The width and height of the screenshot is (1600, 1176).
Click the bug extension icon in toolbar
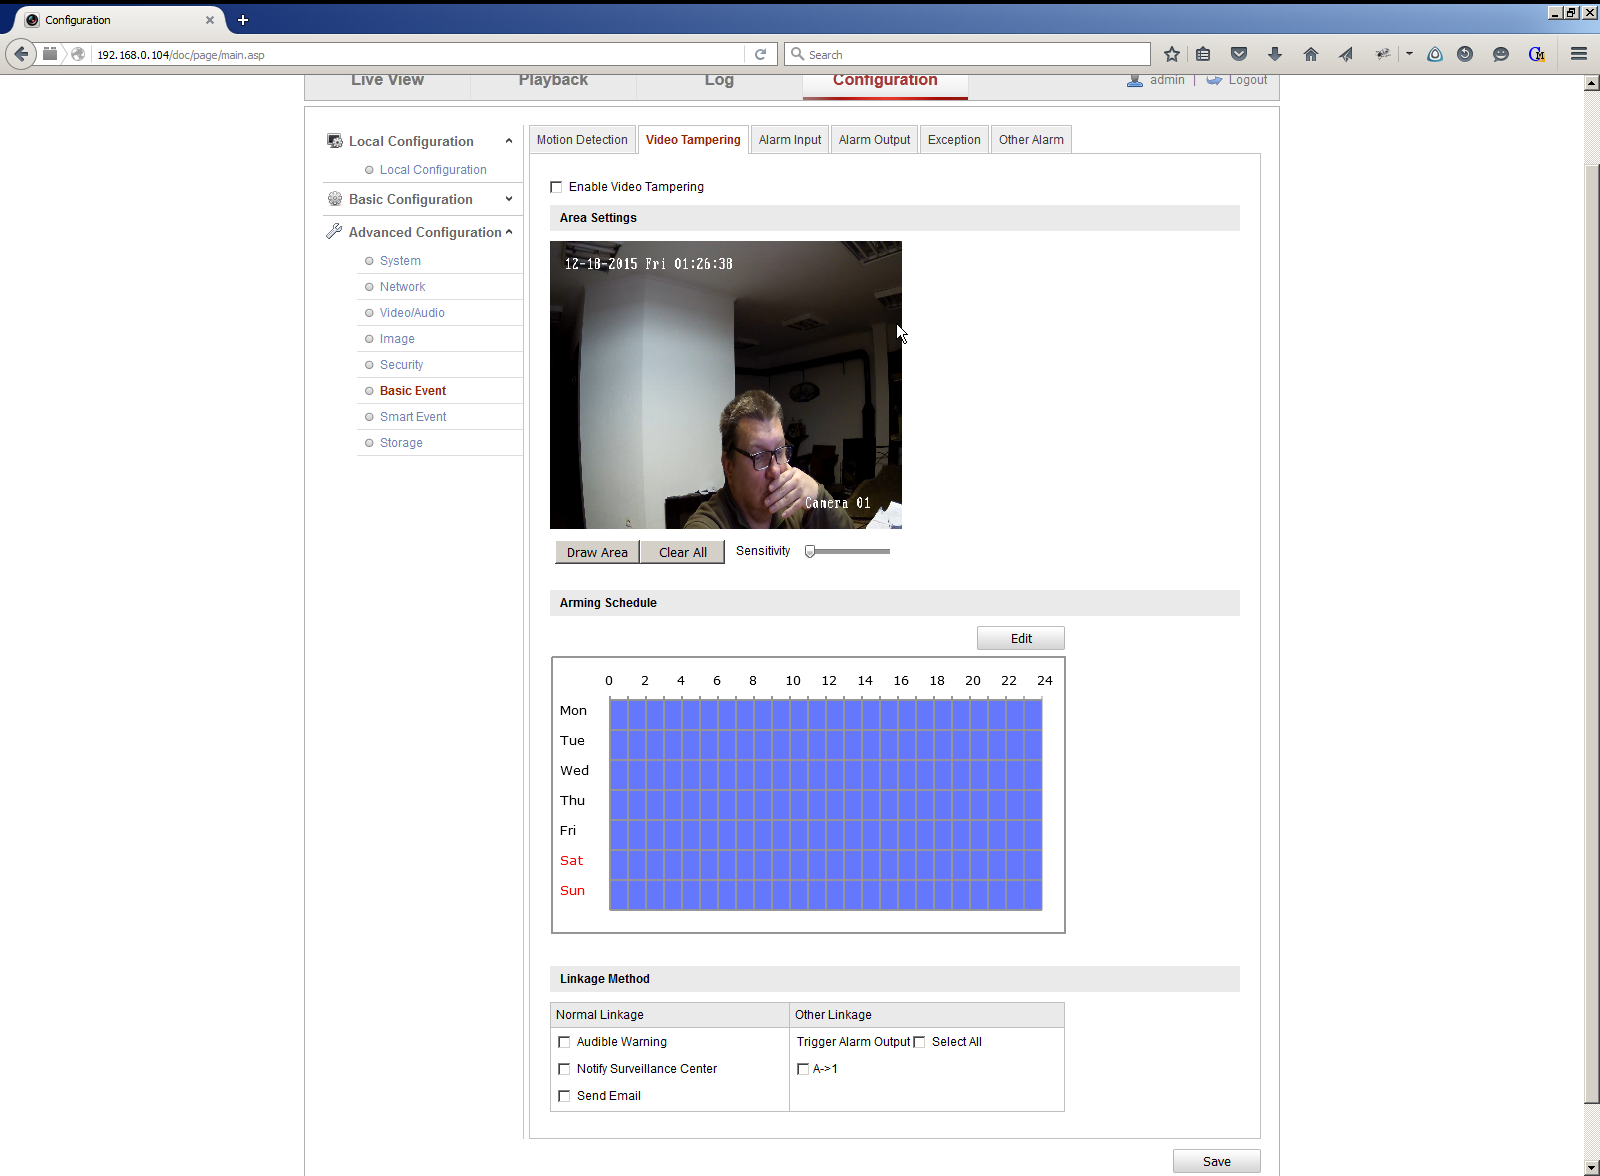click(x=1383, y=54)
